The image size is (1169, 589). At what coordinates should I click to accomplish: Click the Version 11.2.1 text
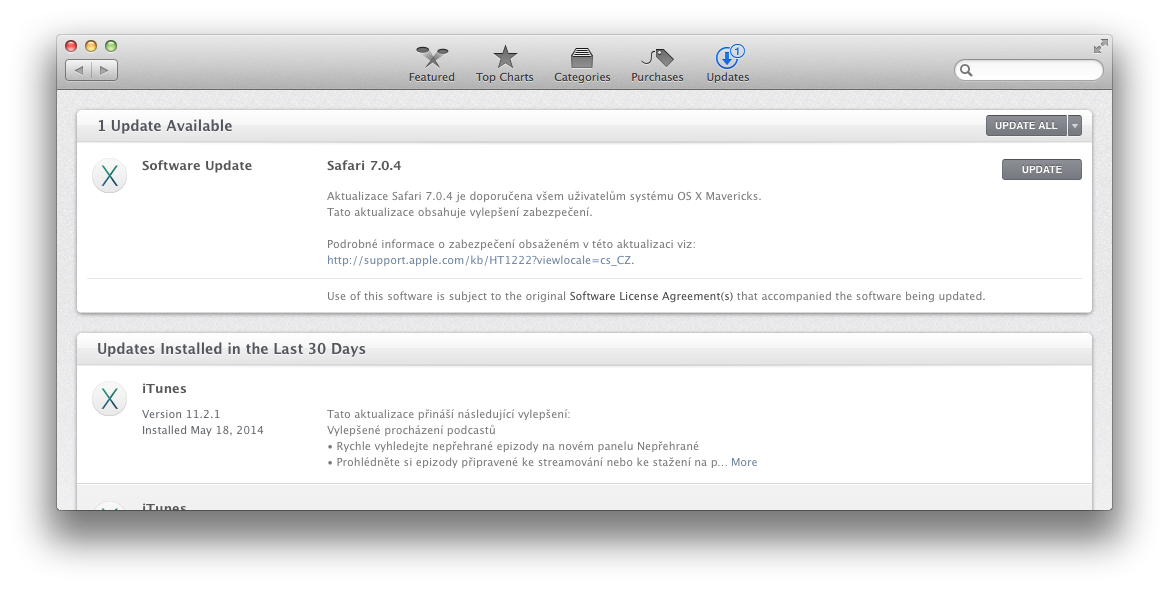point(181,414)
